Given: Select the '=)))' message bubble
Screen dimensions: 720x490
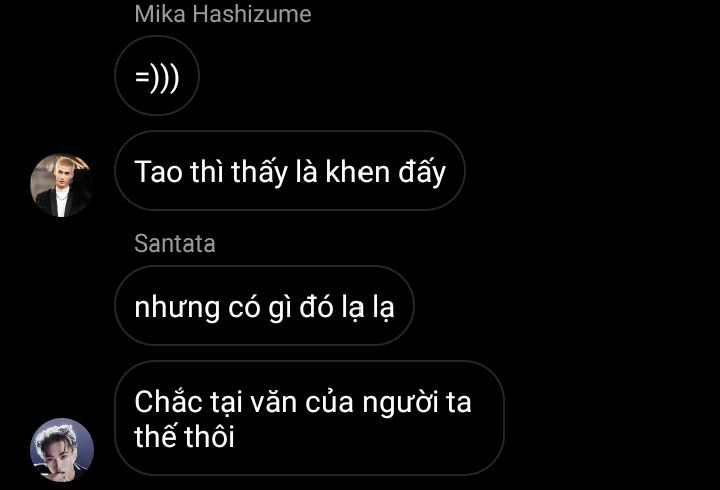Looking at the screenshot, I should click(x=157, y=76).
